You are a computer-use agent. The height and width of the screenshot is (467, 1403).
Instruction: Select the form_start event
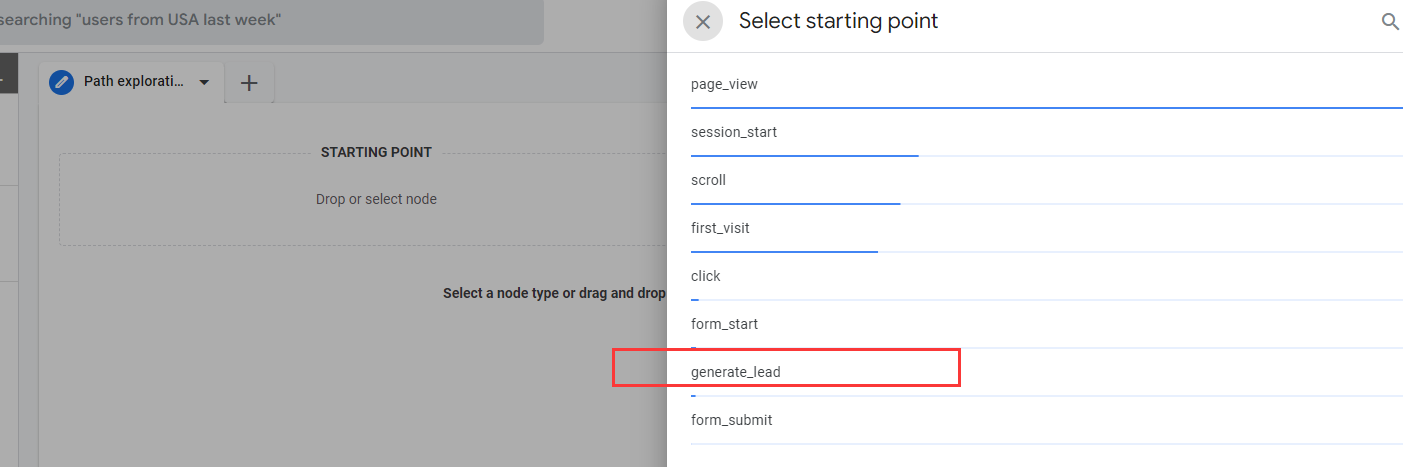(x=724, y=324)
